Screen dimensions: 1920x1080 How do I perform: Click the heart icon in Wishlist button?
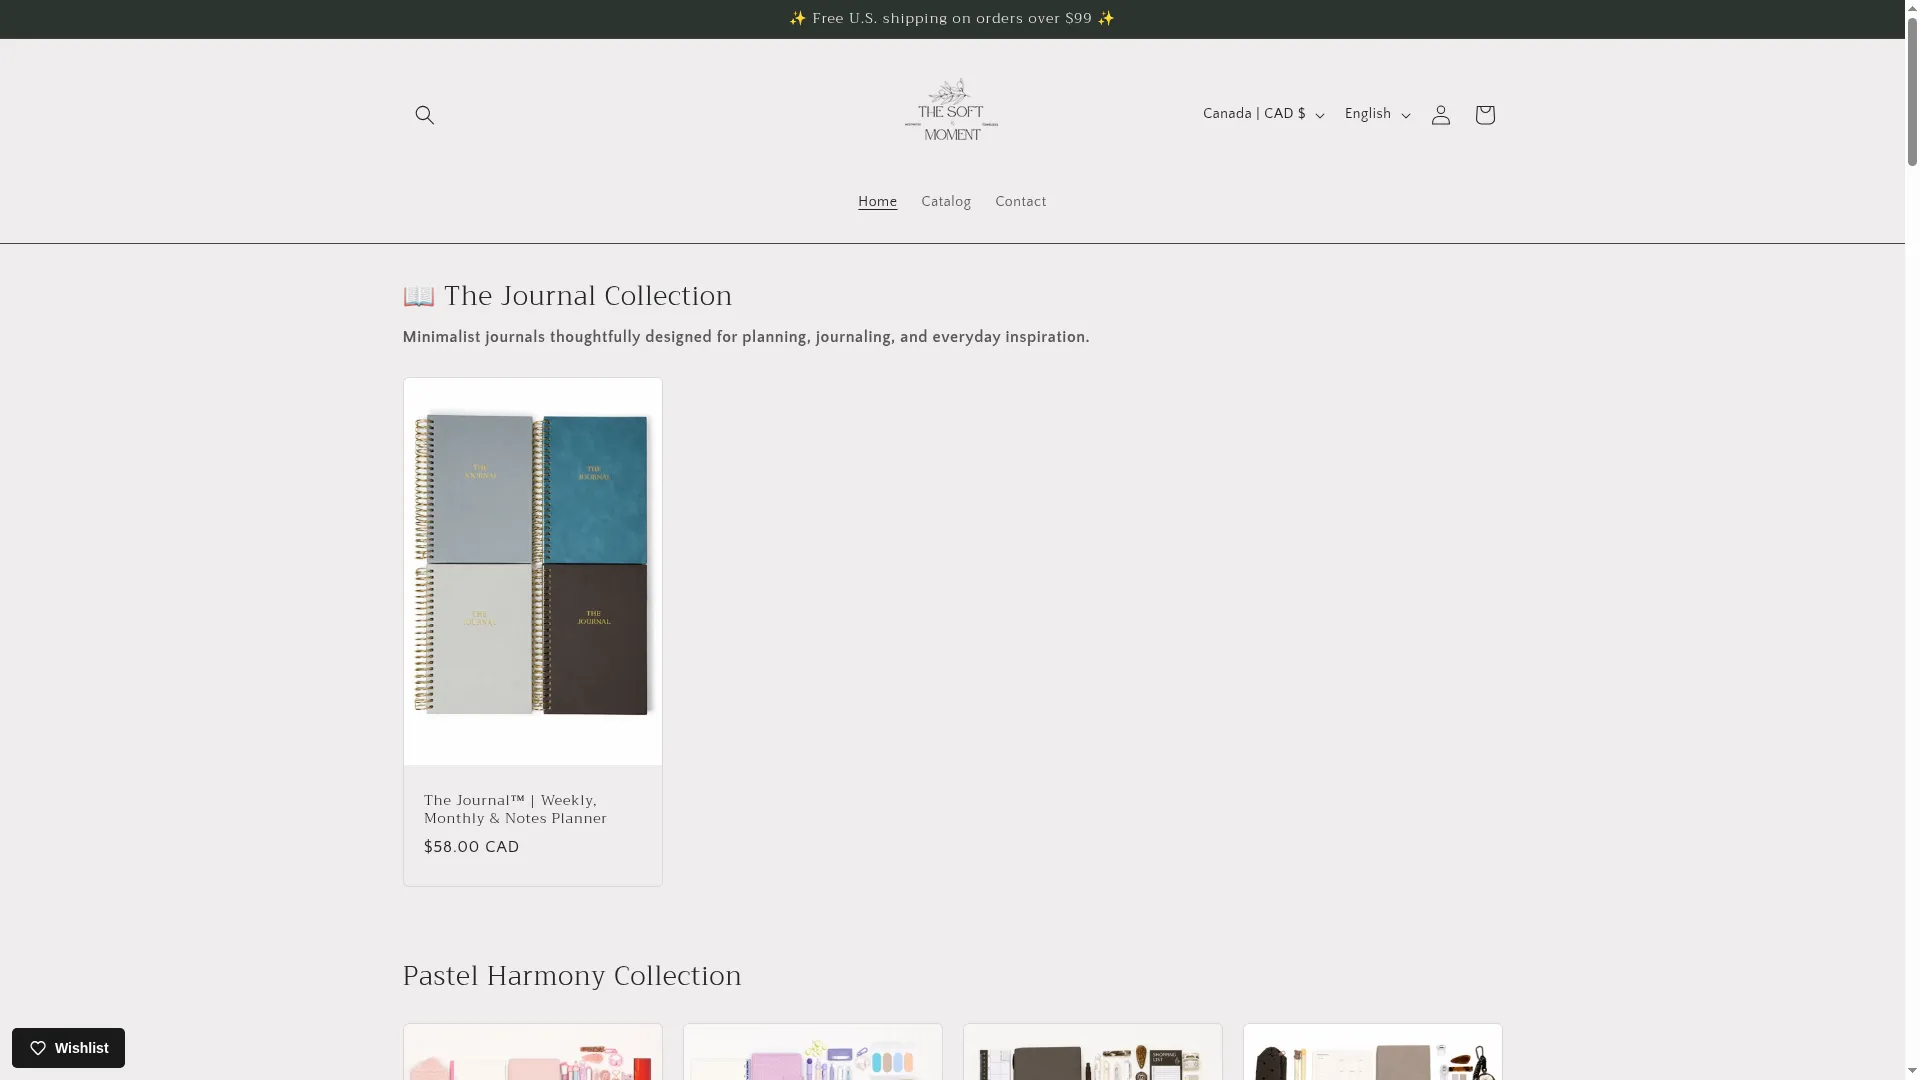coord(38,1048)
